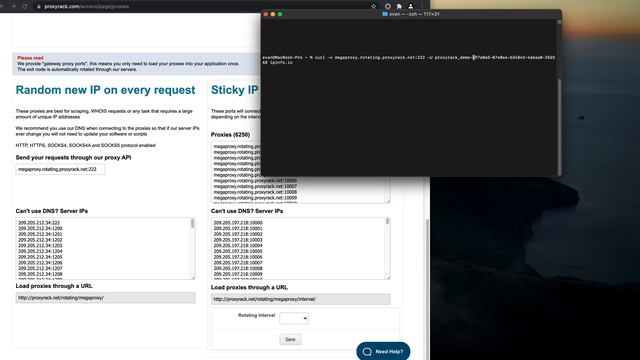This screenshot has width=640, height=360.
Task: Click the resize handle of left Server IPs box
Action: pos(193,277)
